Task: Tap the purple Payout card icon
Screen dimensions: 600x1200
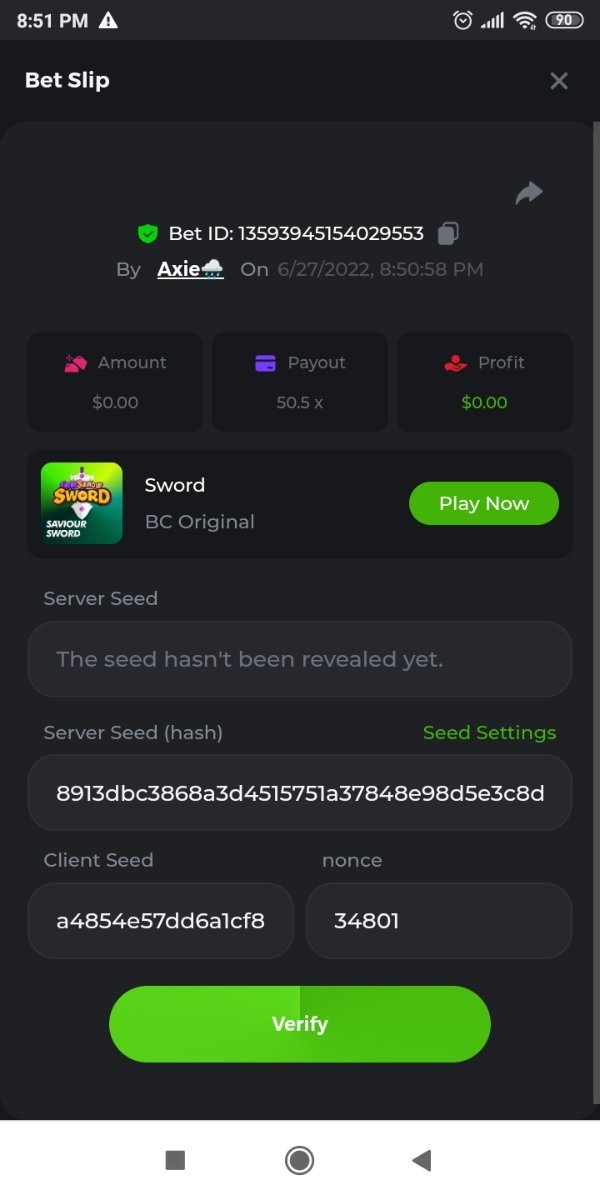Action: coord(265,363)
